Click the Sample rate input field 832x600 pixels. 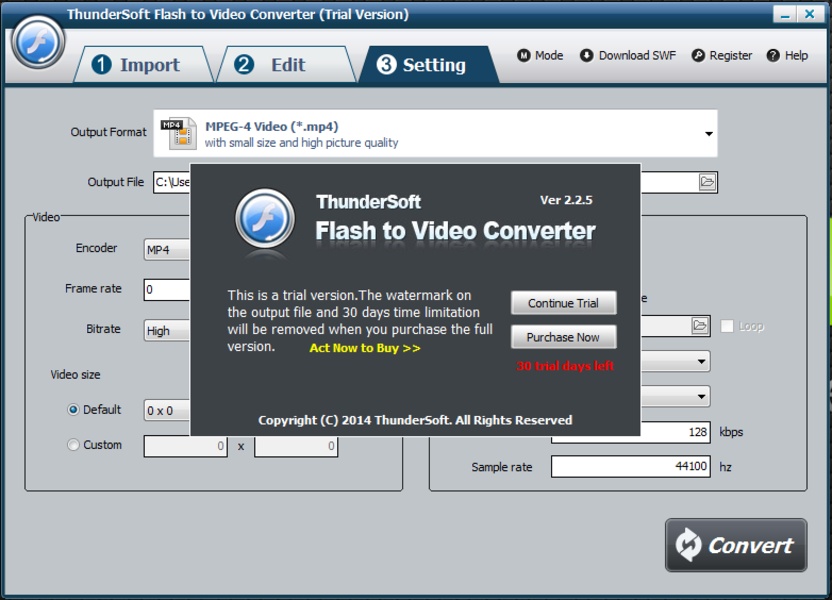click(630, 467)
